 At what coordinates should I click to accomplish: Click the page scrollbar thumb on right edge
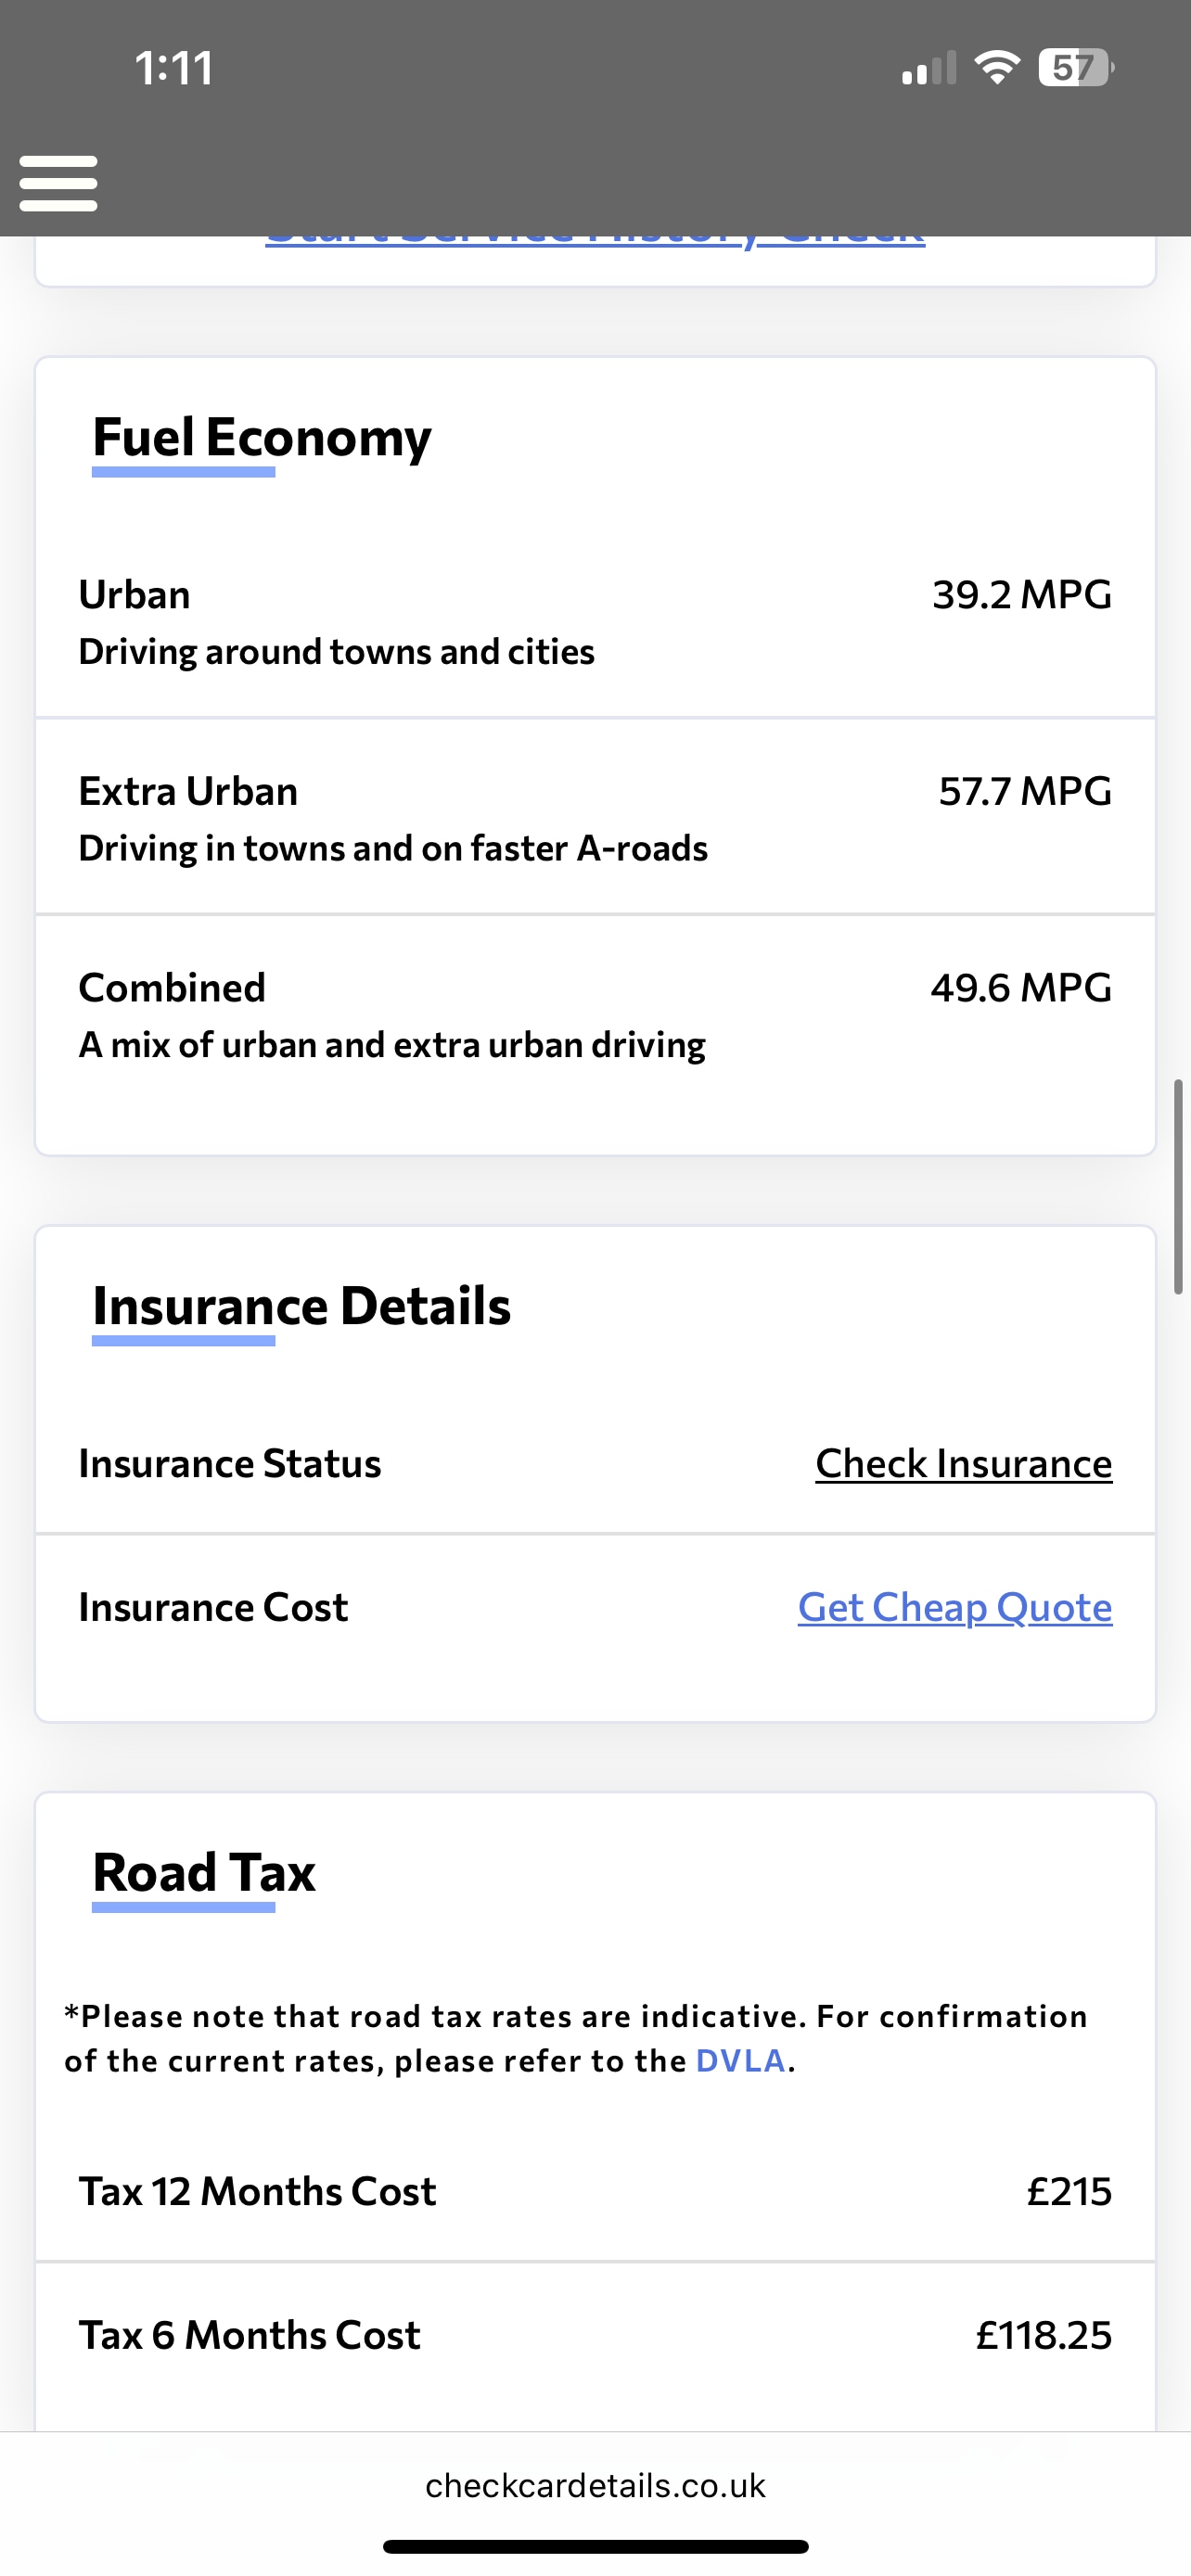[1178, 1187]
